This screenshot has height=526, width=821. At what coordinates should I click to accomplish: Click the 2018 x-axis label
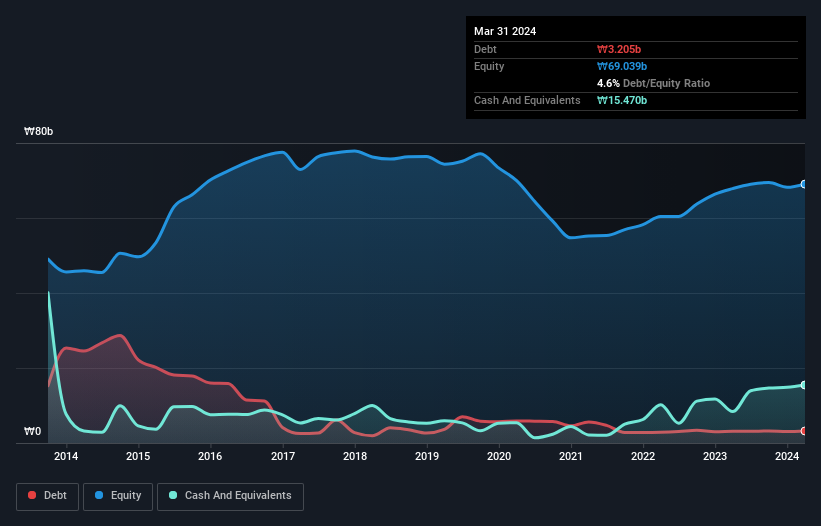pyautogui.click(x=355, y=456)
